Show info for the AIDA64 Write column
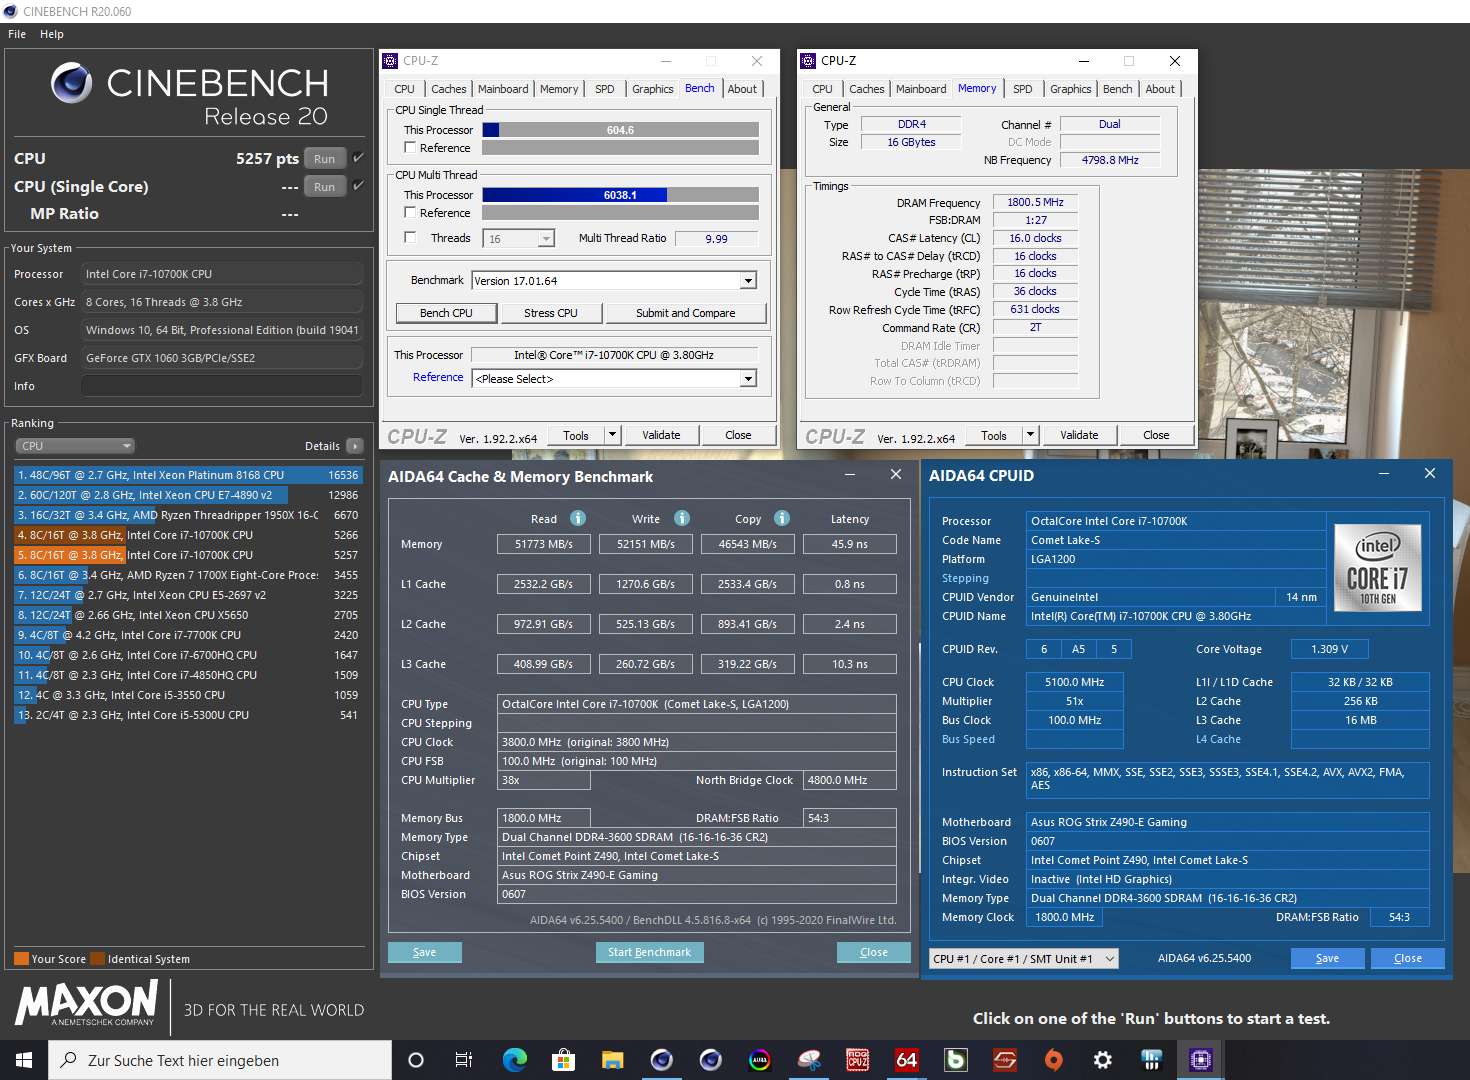 point(682,518)
